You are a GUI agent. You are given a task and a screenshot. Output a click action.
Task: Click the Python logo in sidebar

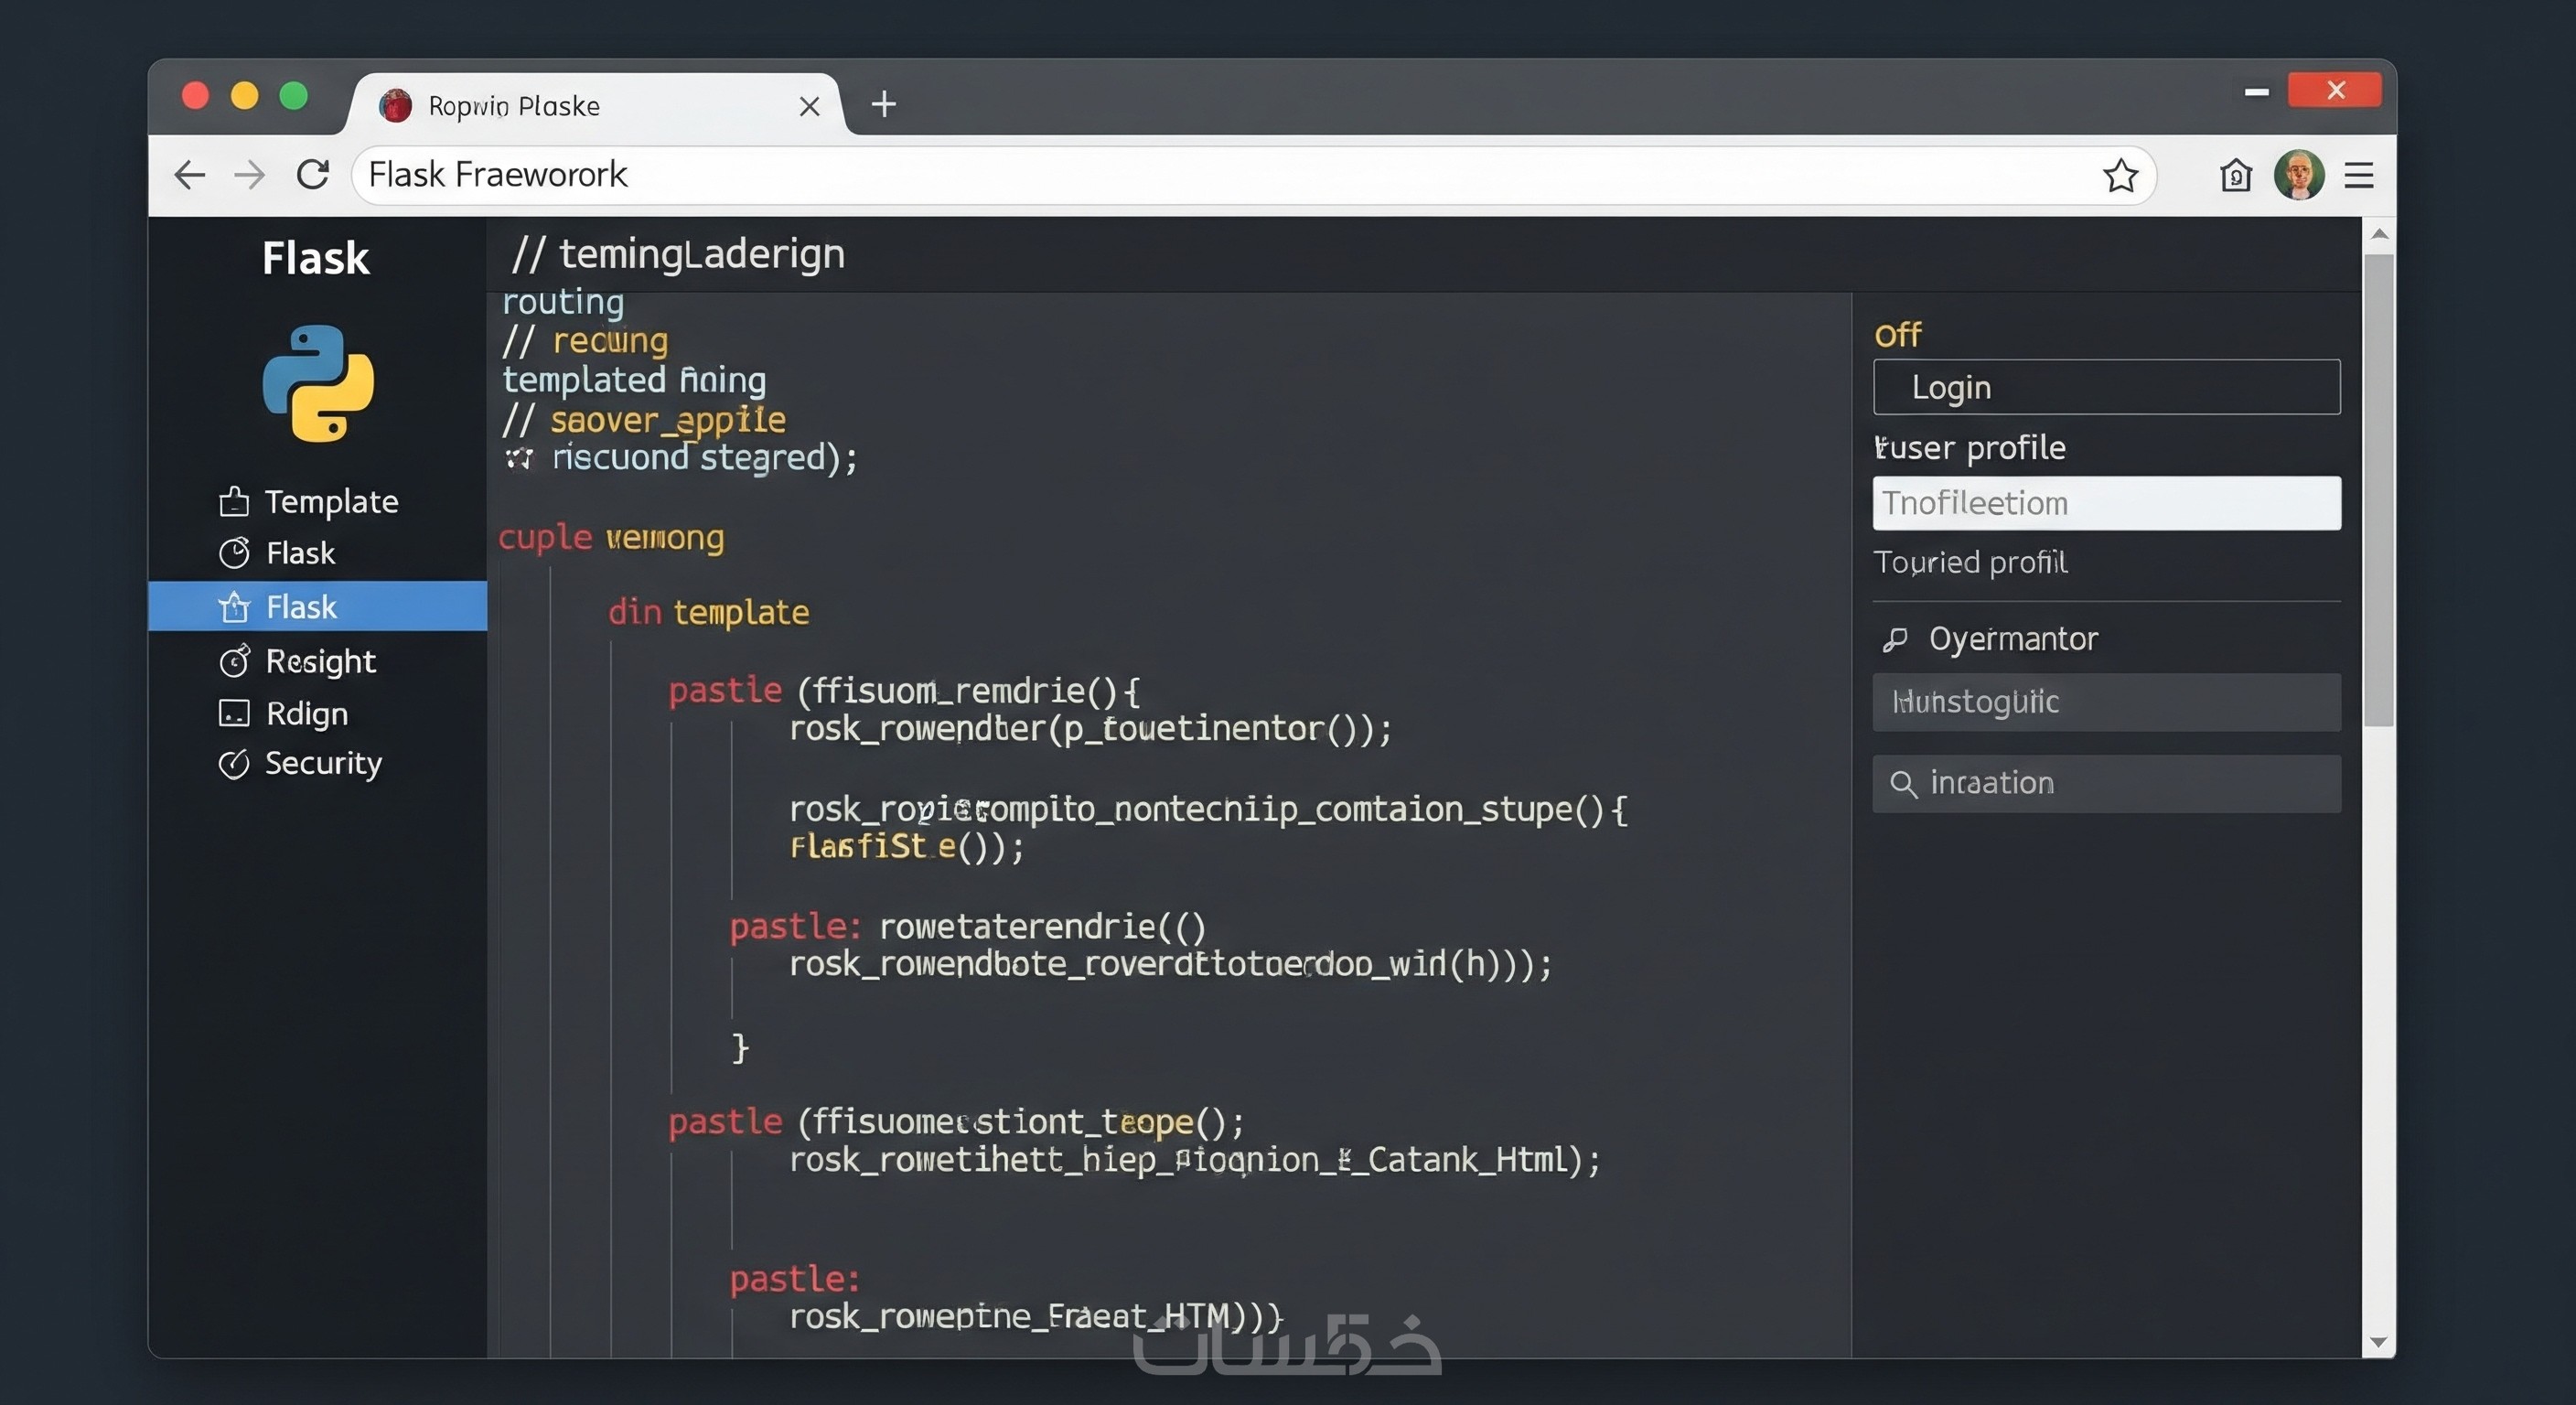point(318,383)
